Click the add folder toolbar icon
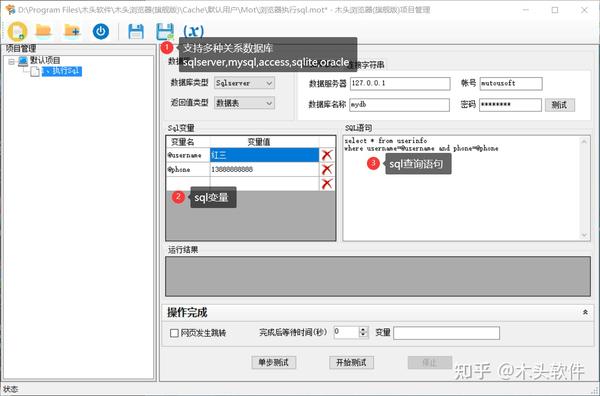 click(x=72, y=31)
